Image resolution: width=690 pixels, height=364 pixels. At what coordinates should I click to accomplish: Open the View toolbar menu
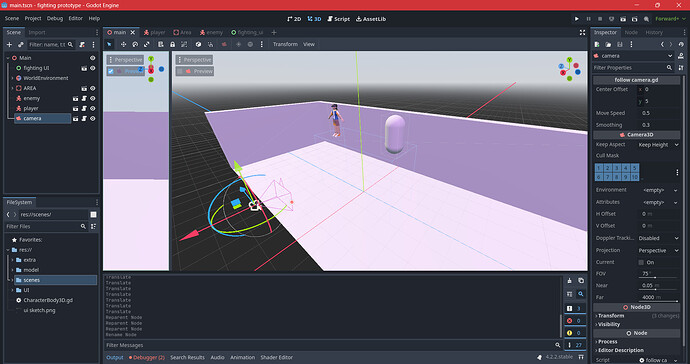tap(309, 44)
